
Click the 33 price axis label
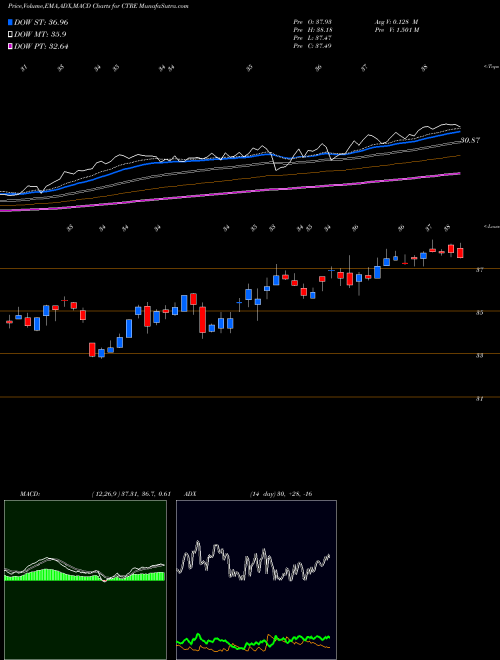[x=479, y=356]
